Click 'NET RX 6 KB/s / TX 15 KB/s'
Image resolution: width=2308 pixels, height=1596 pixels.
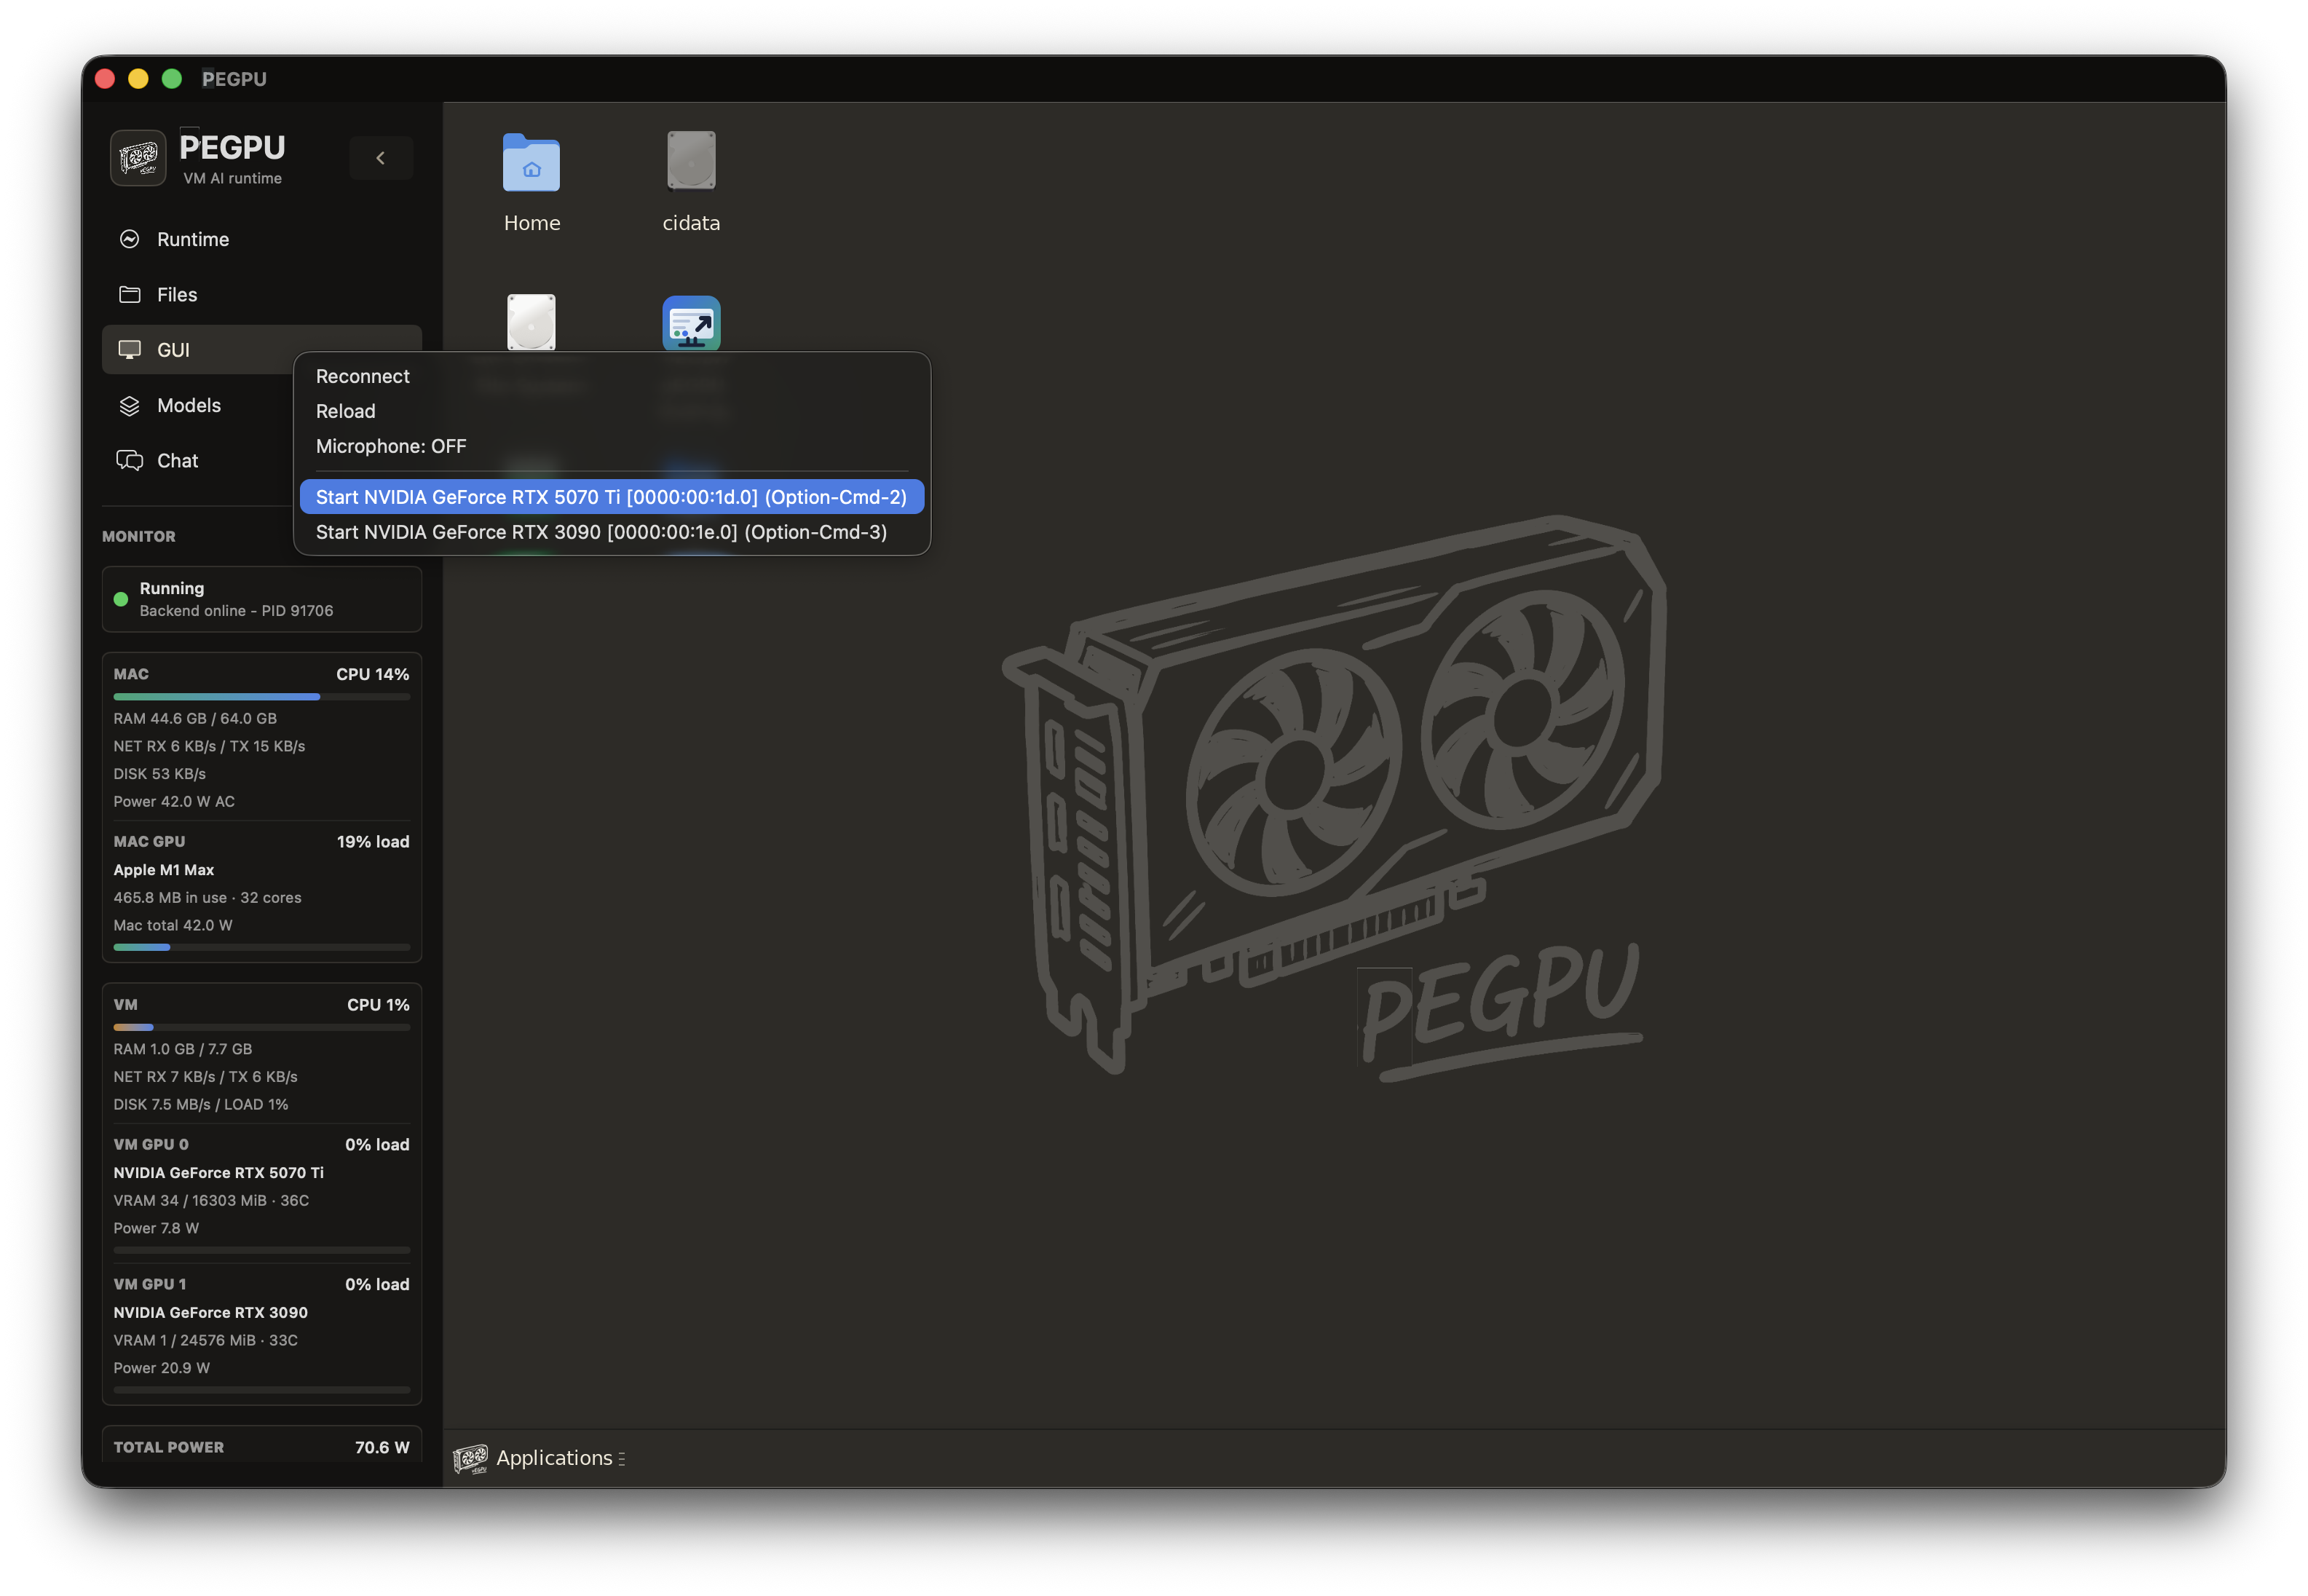(209, 746)
